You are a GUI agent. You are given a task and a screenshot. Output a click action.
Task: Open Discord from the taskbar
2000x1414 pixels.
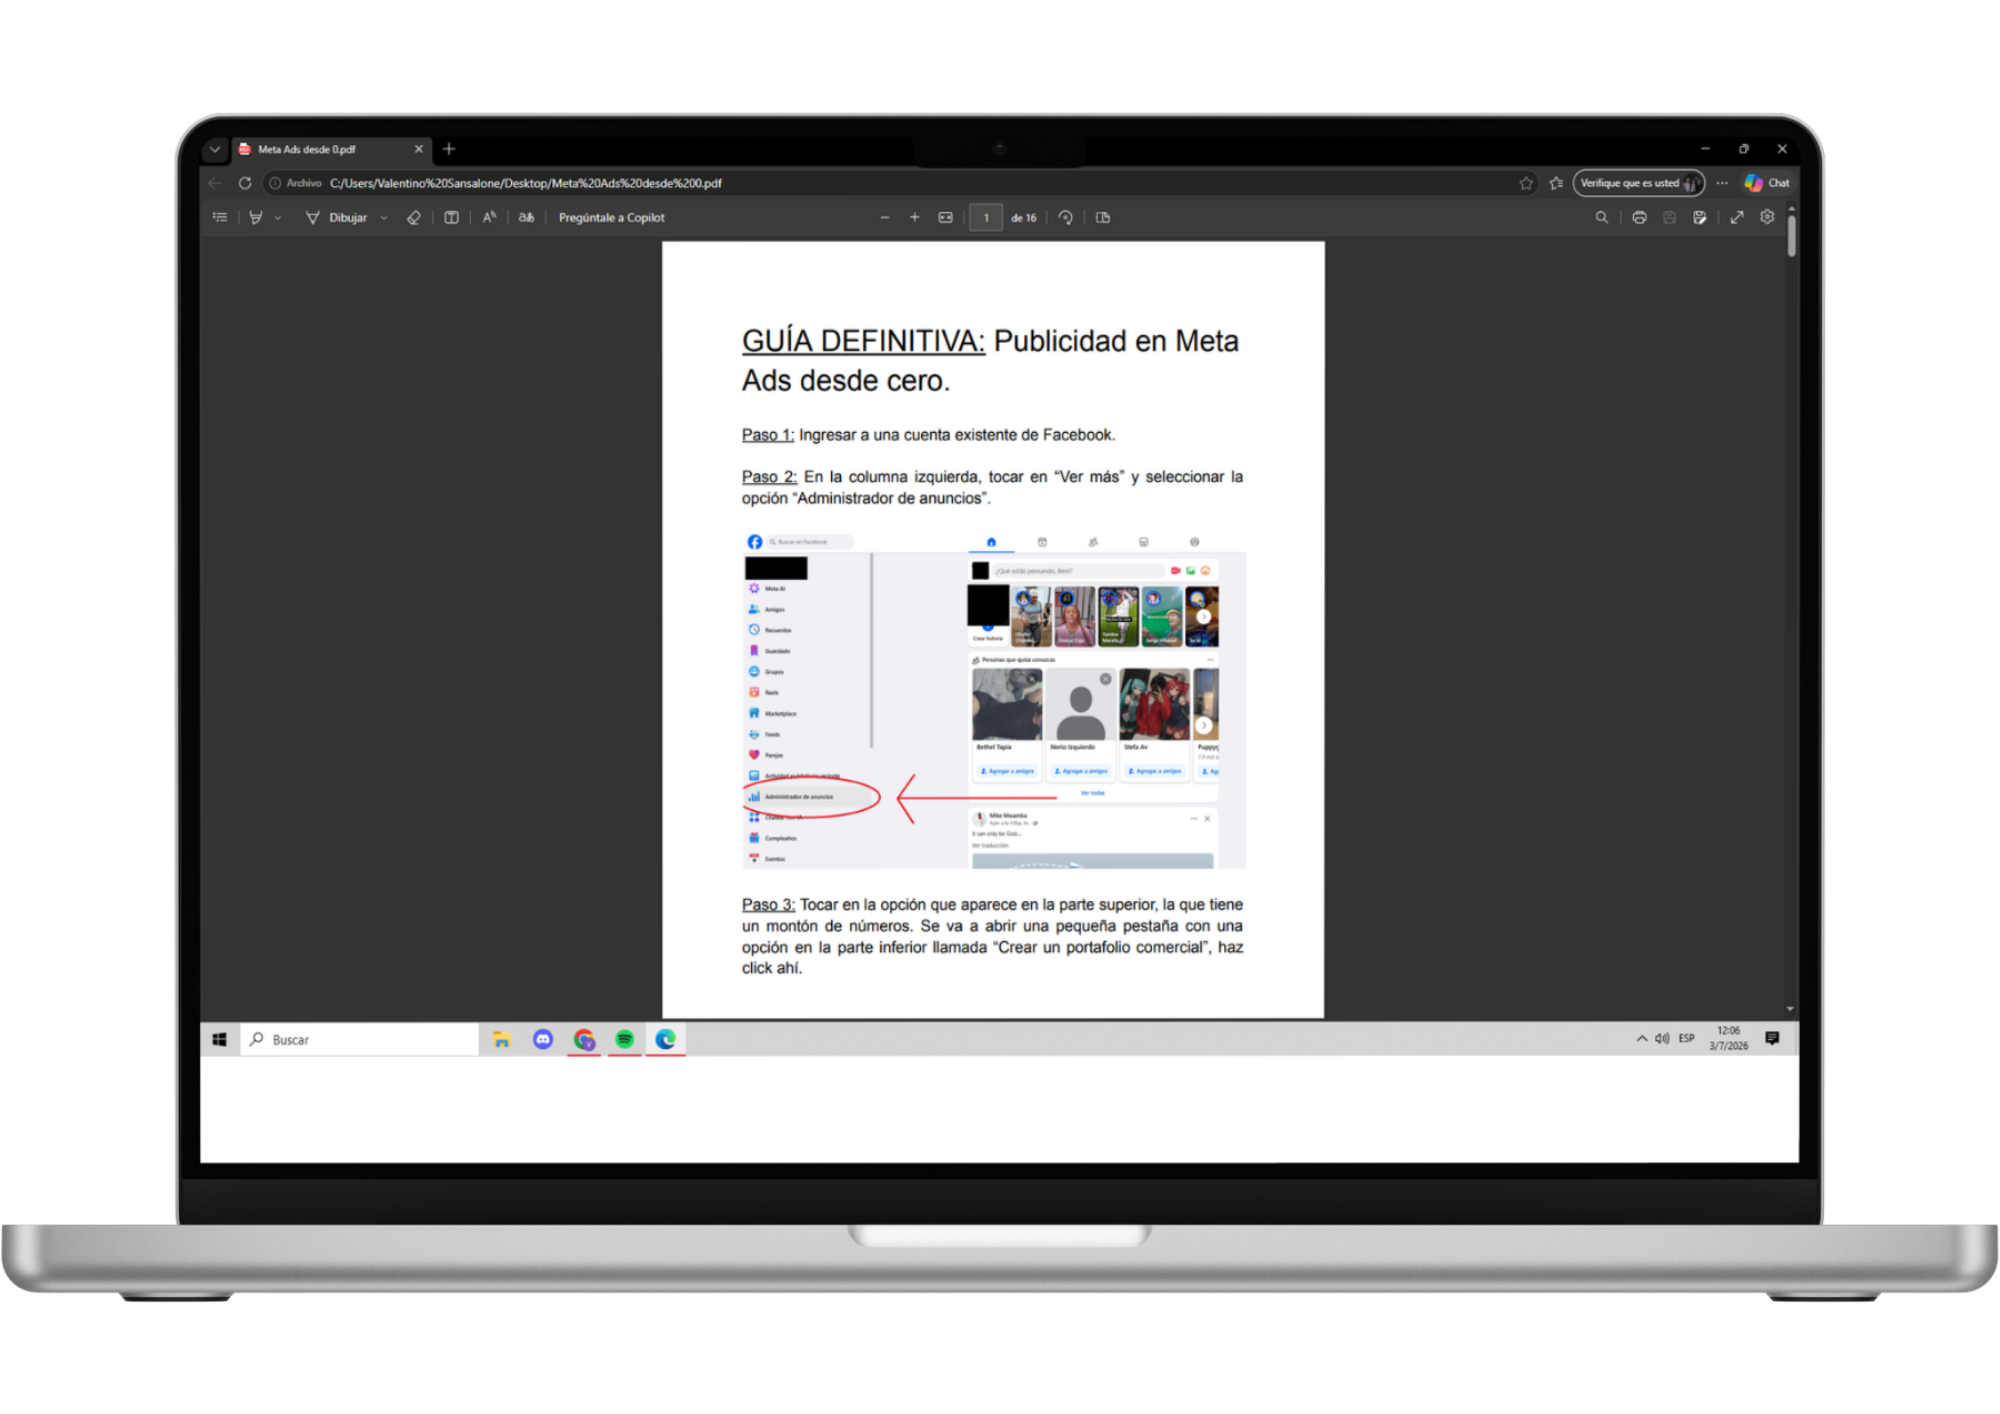pyautogui.click(x=543, y=1040)
